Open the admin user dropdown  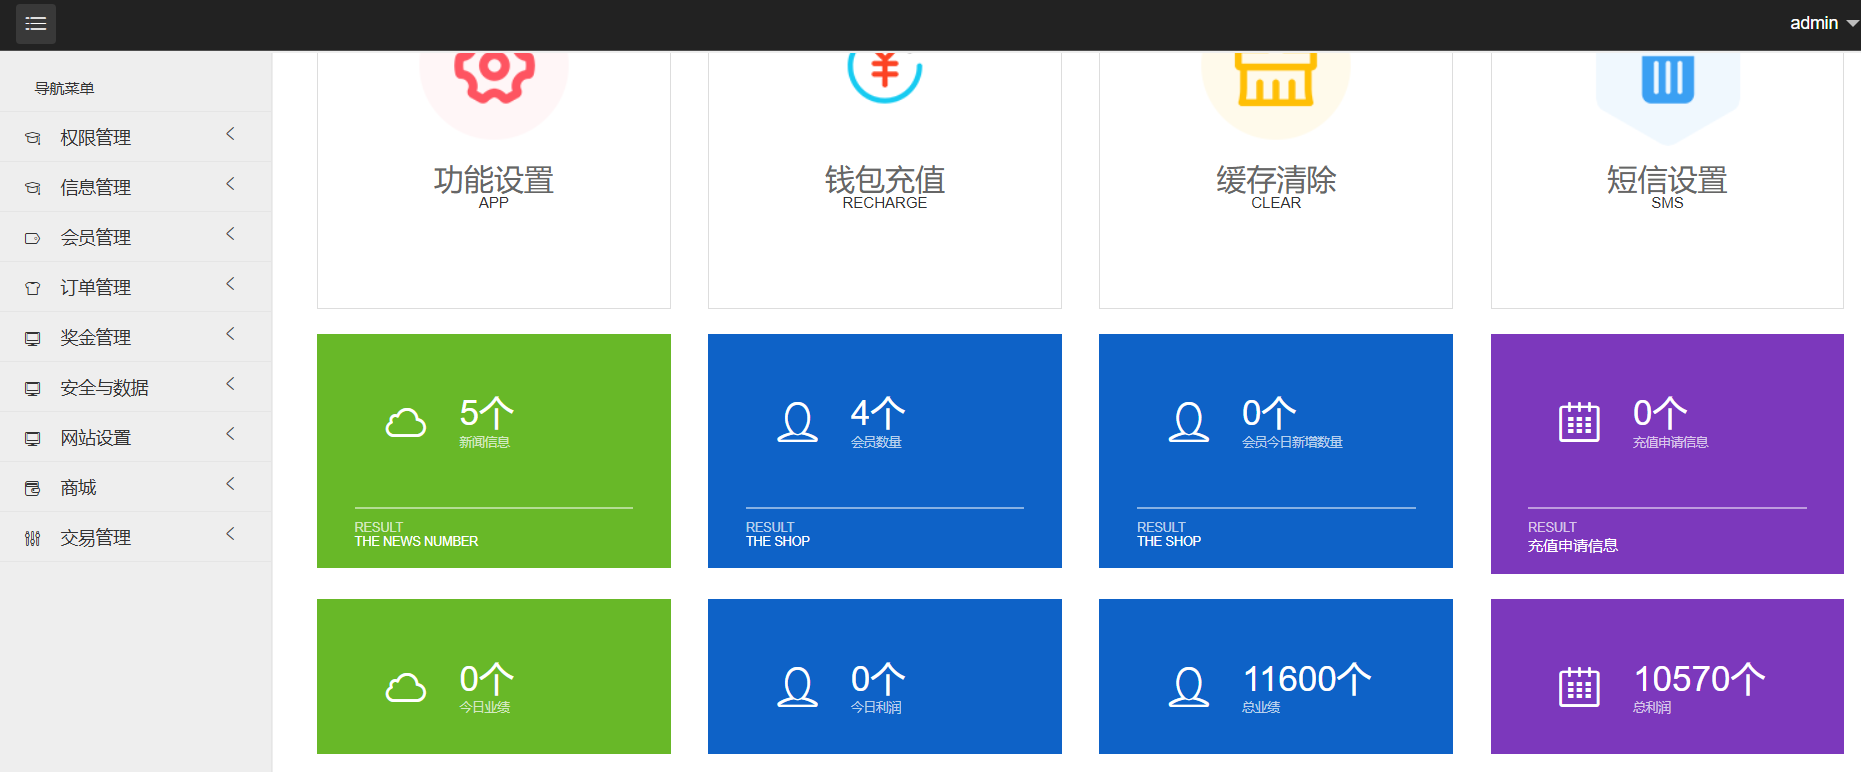click(x=1822, y=23)
